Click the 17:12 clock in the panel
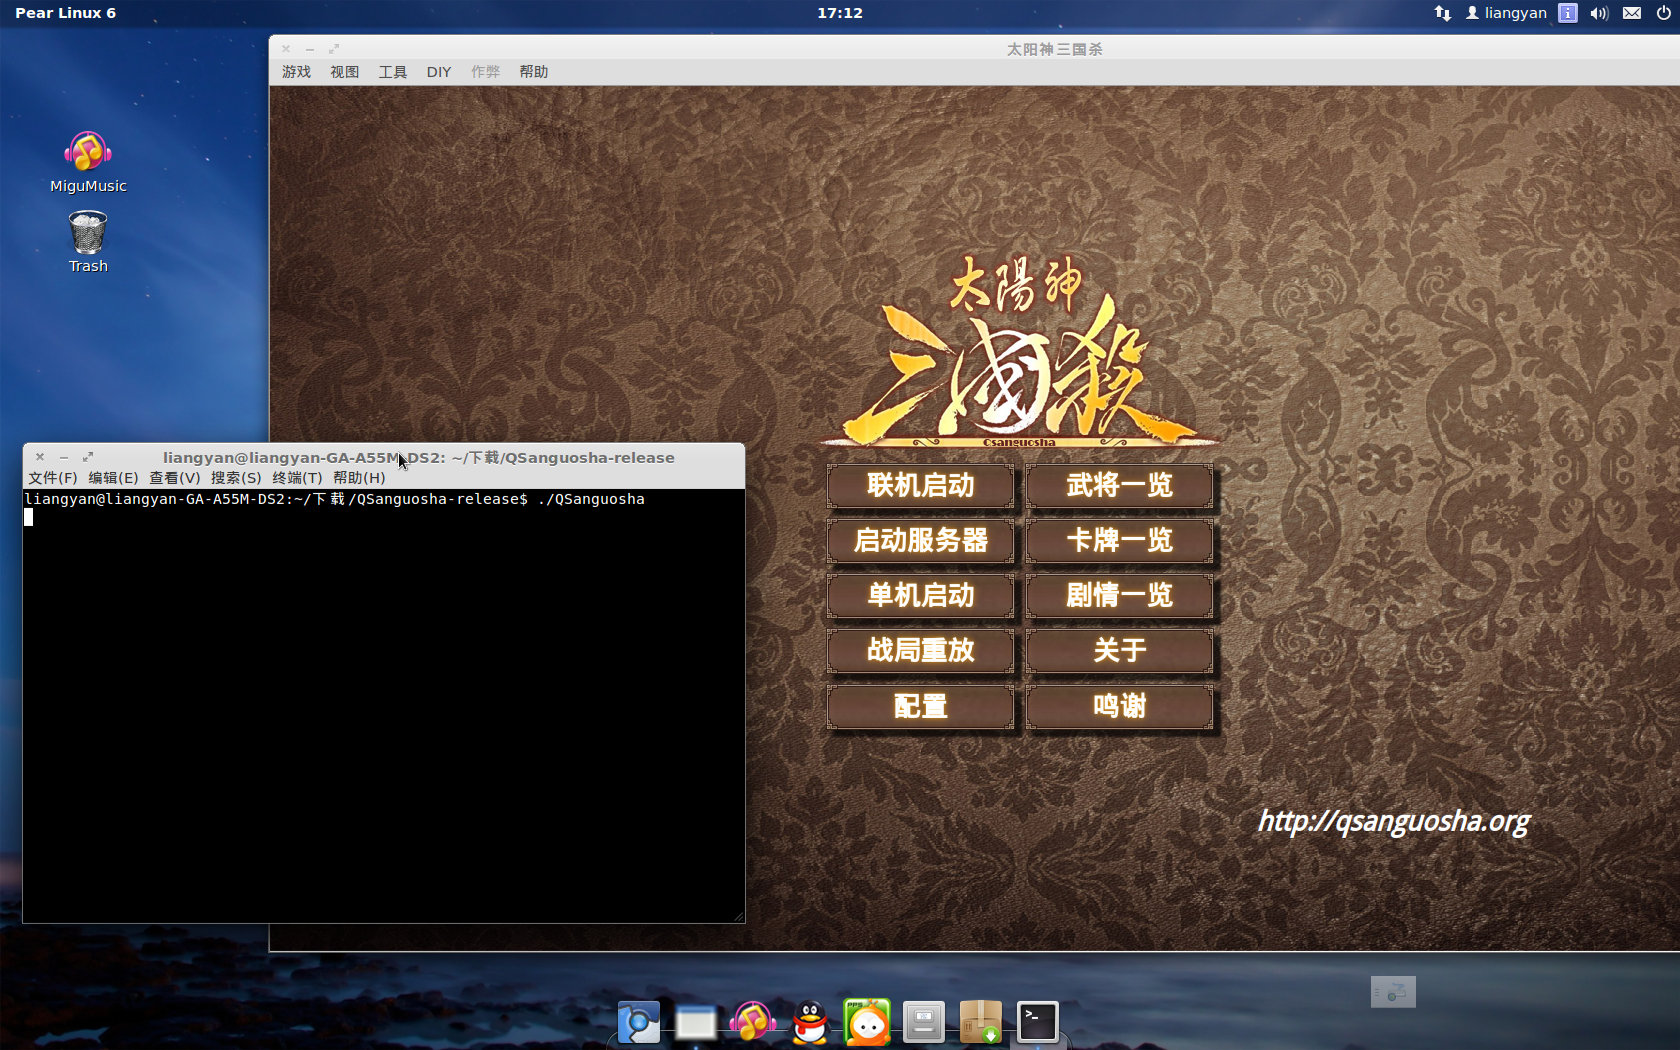Viewport: 1680px width, 1050px height. tap(840, 13)
